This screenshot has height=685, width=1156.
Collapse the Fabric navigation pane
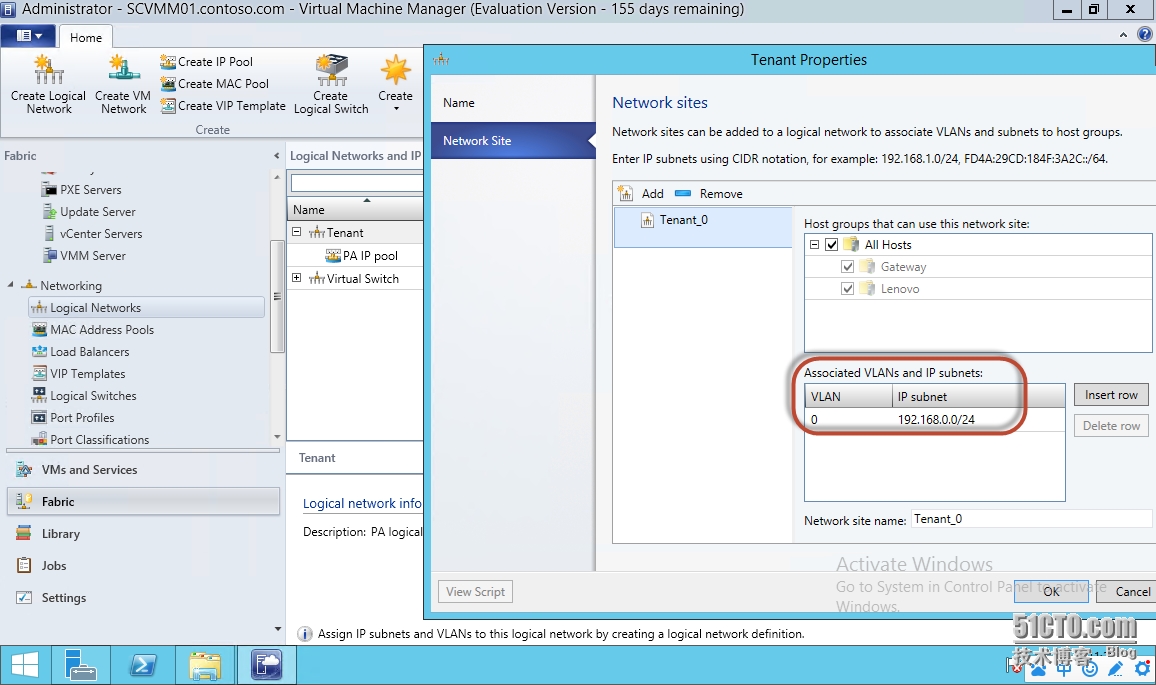pos(276,156)
